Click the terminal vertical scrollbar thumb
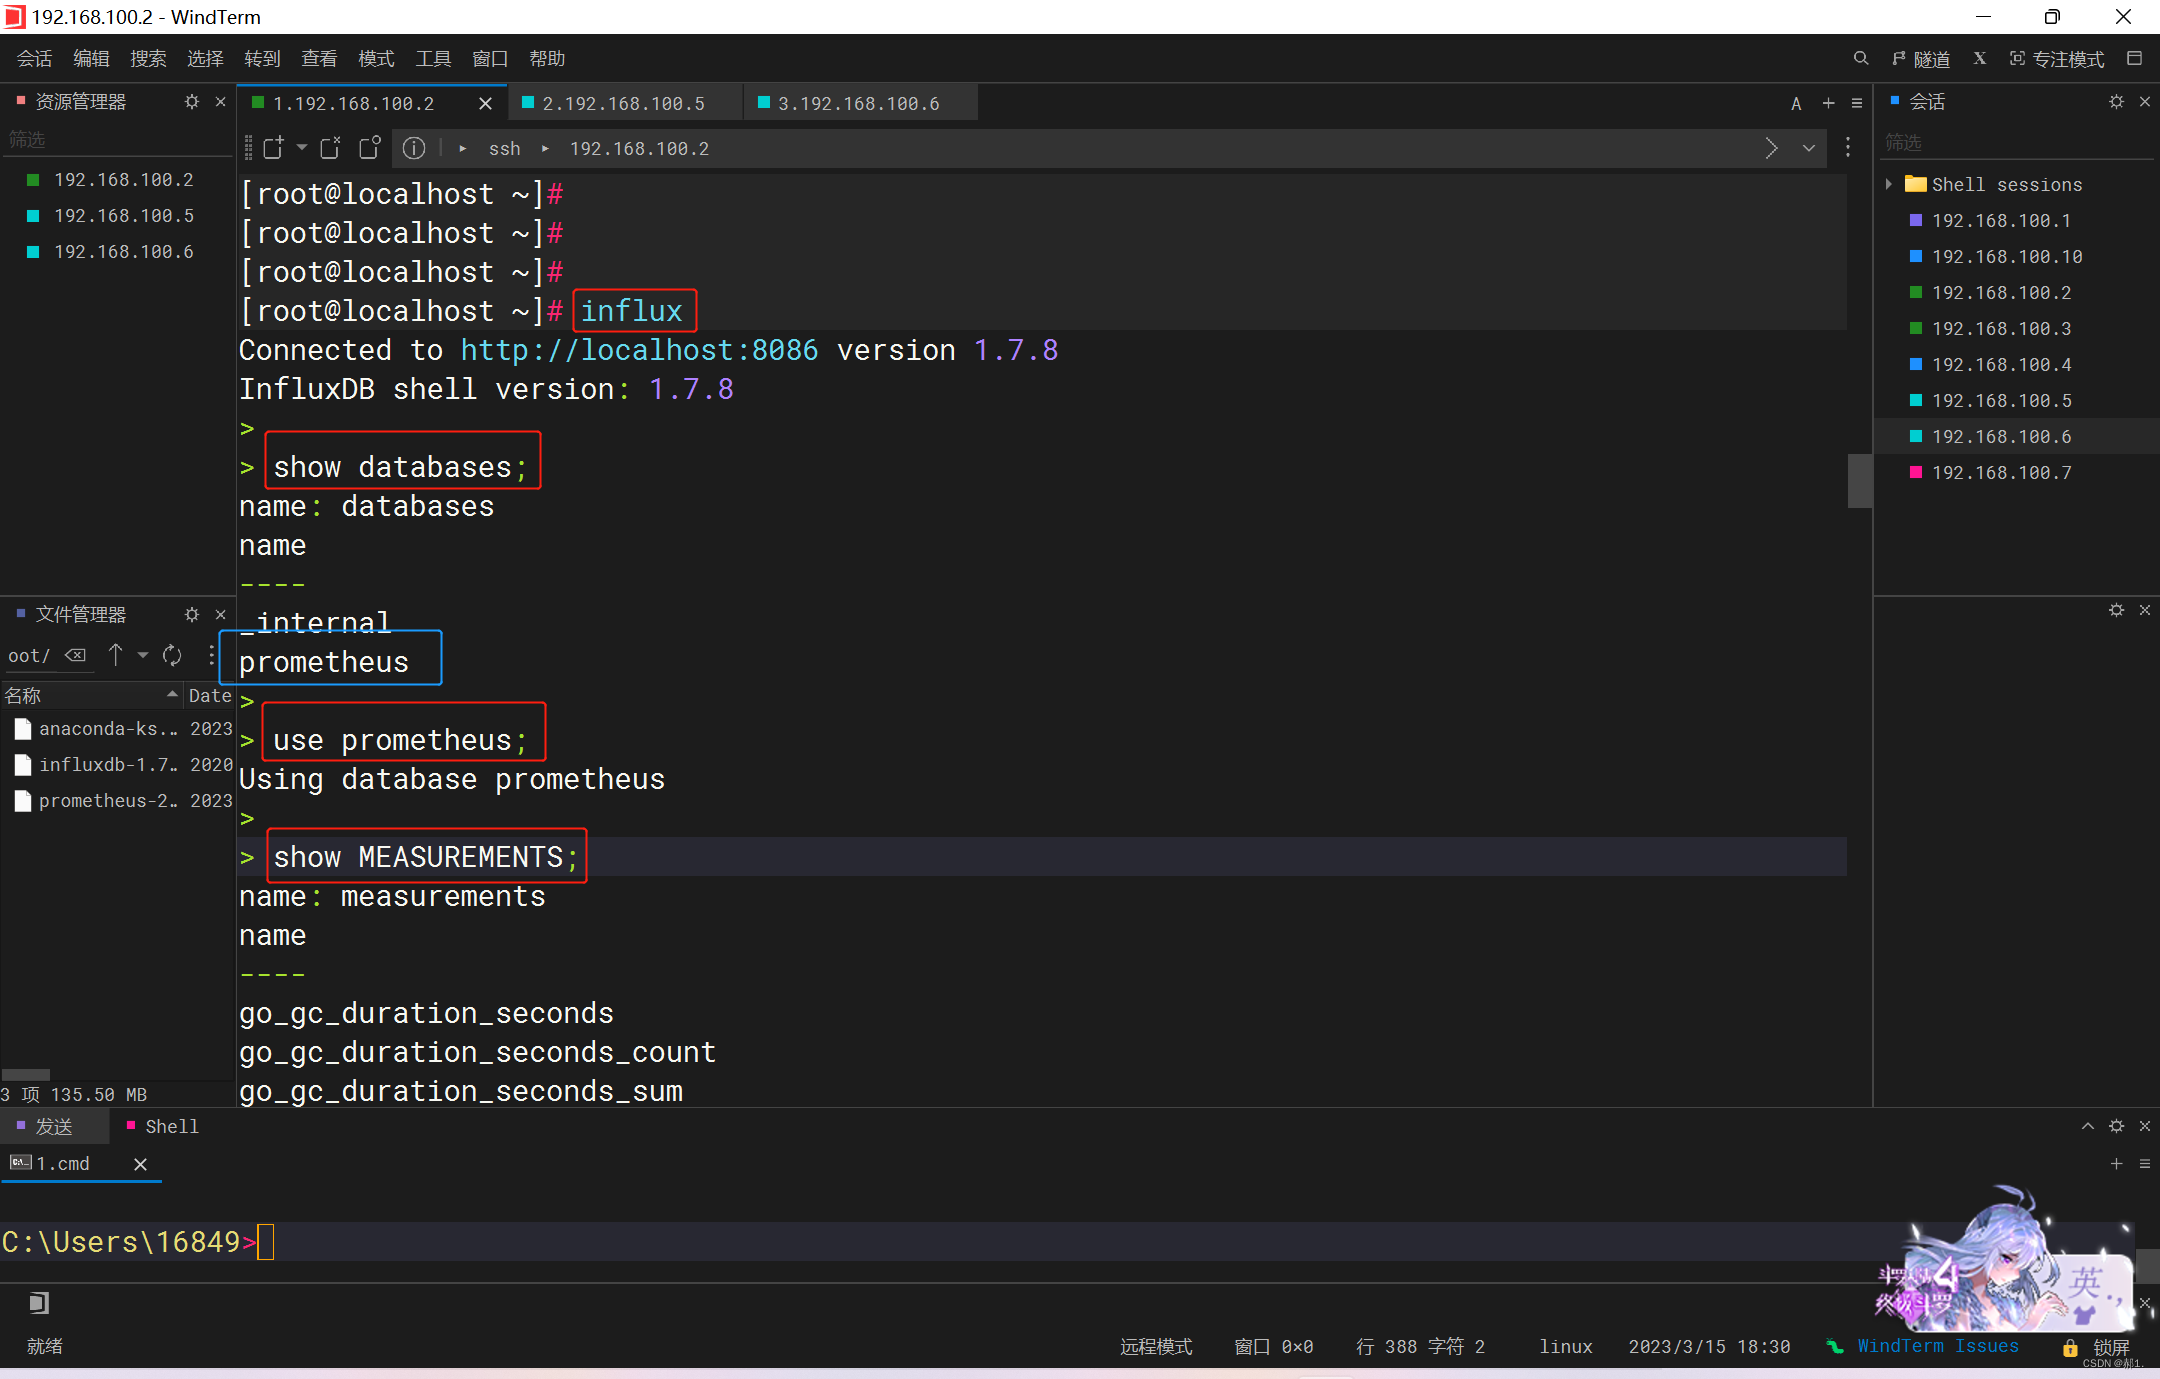The image size is (2160, 1379). 1859,480
